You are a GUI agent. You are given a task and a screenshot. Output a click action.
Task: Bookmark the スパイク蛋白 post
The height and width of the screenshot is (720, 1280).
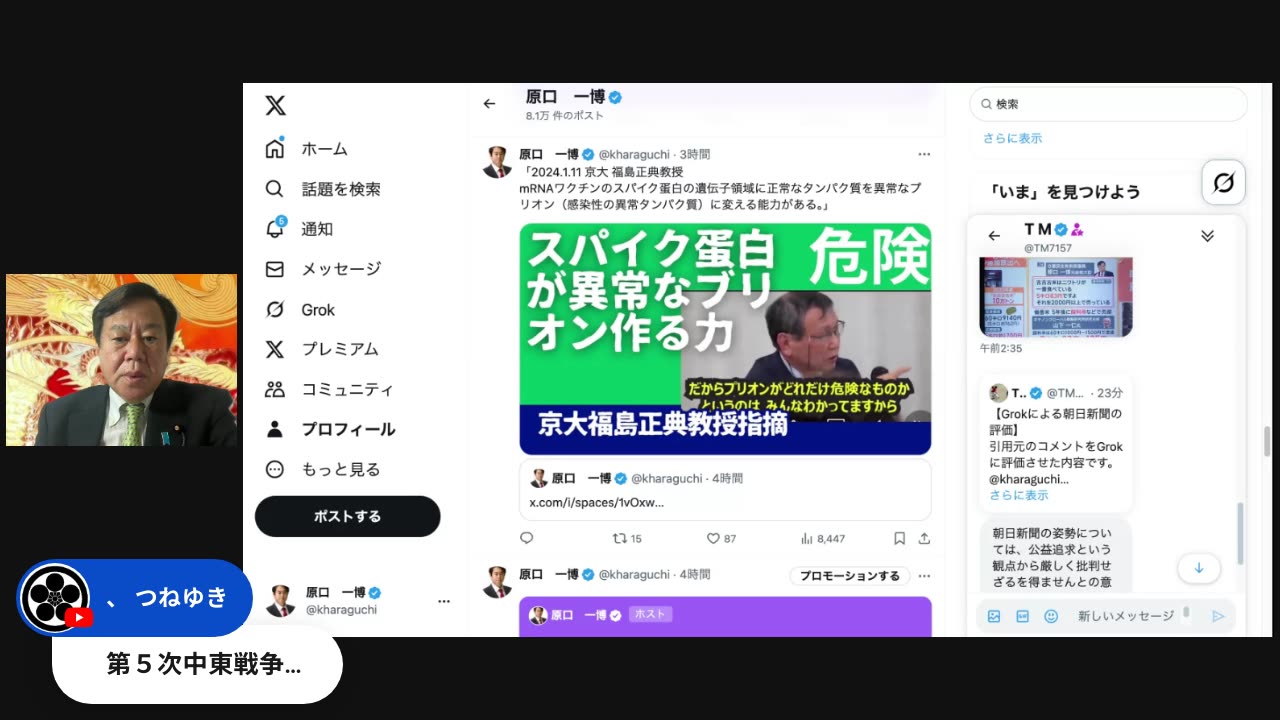[899, 538]
